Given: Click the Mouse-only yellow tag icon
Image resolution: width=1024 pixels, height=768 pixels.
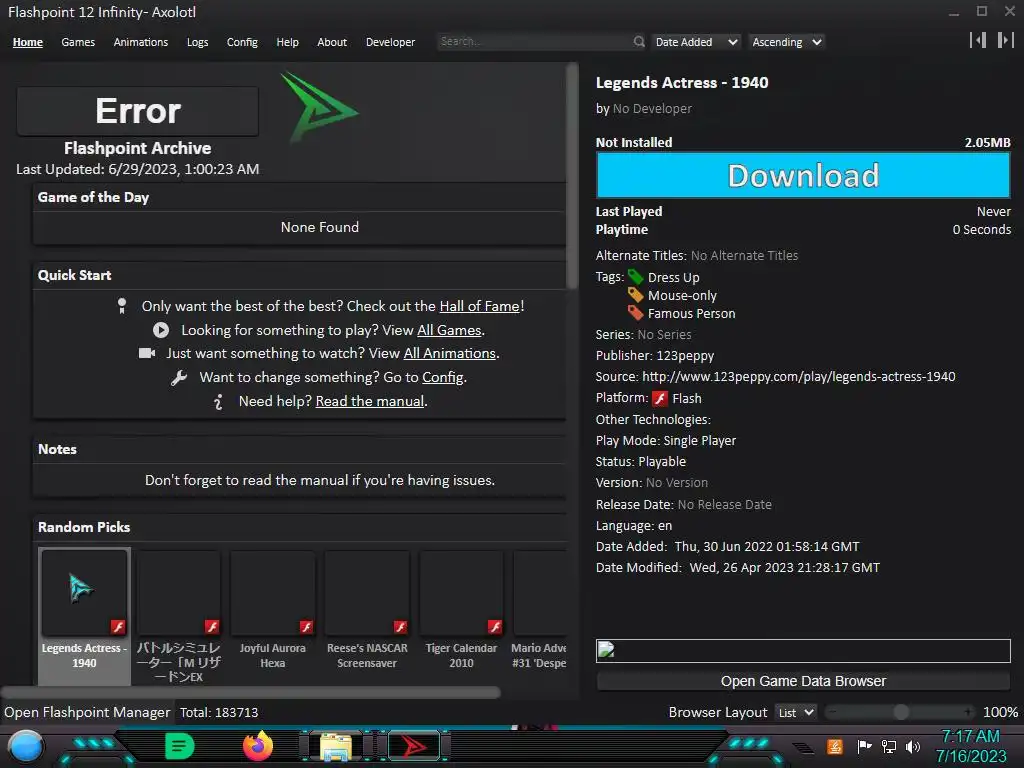Looking at the screenshot, I should (635, 295).
